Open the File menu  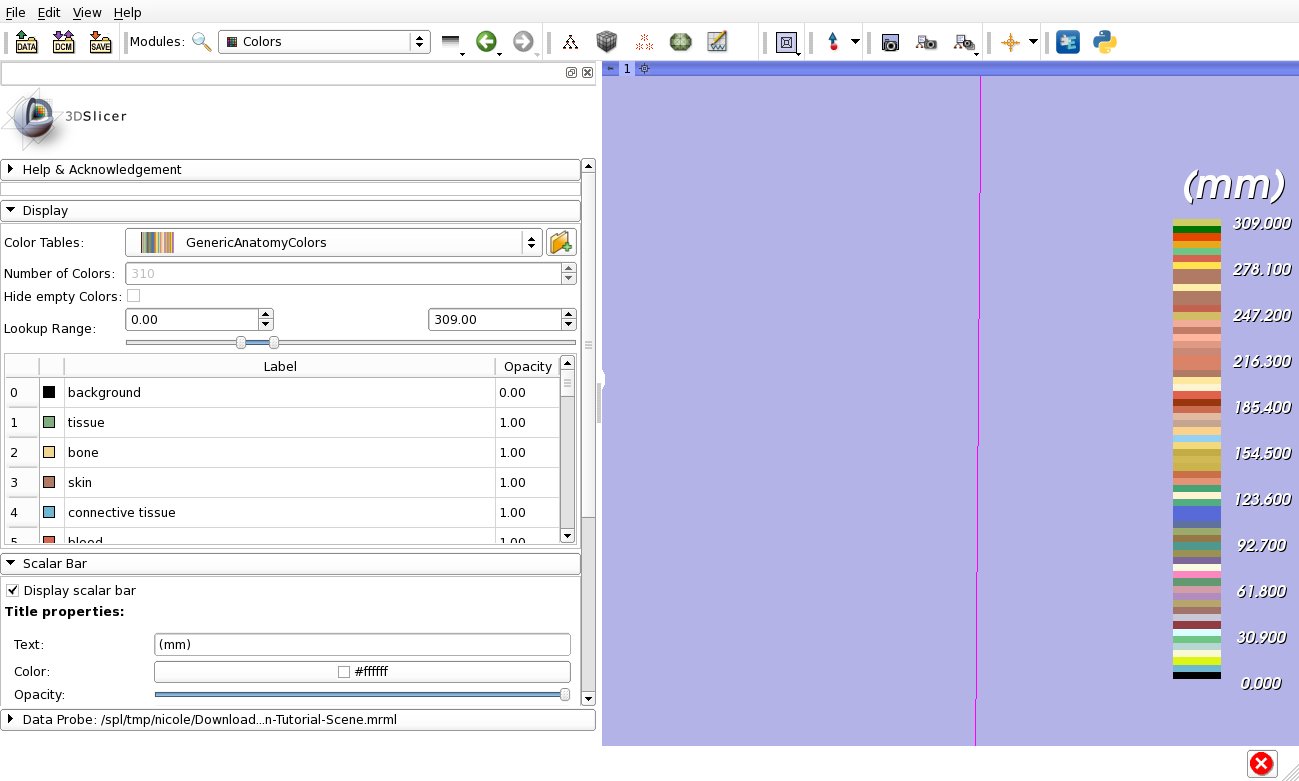point(15,13)
